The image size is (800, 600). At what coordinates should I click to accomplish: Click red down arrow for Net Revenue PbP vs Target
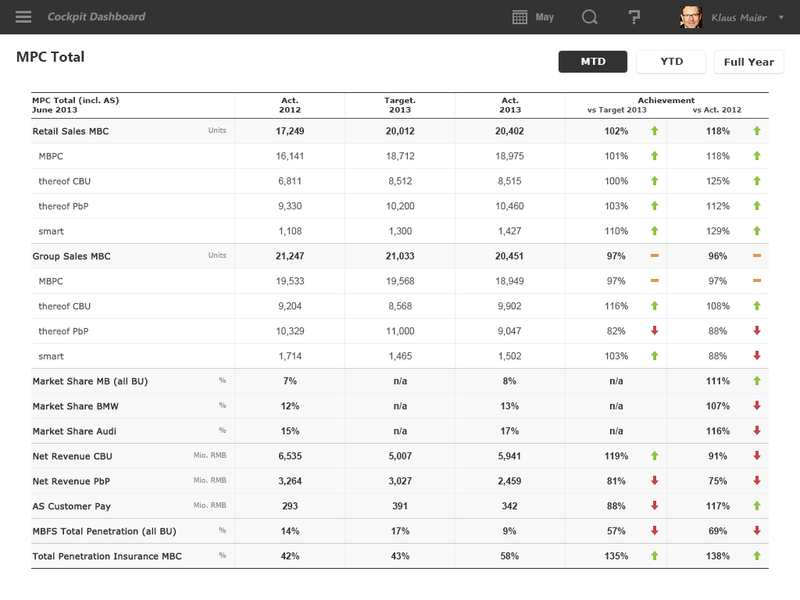(x=654, y=481)
